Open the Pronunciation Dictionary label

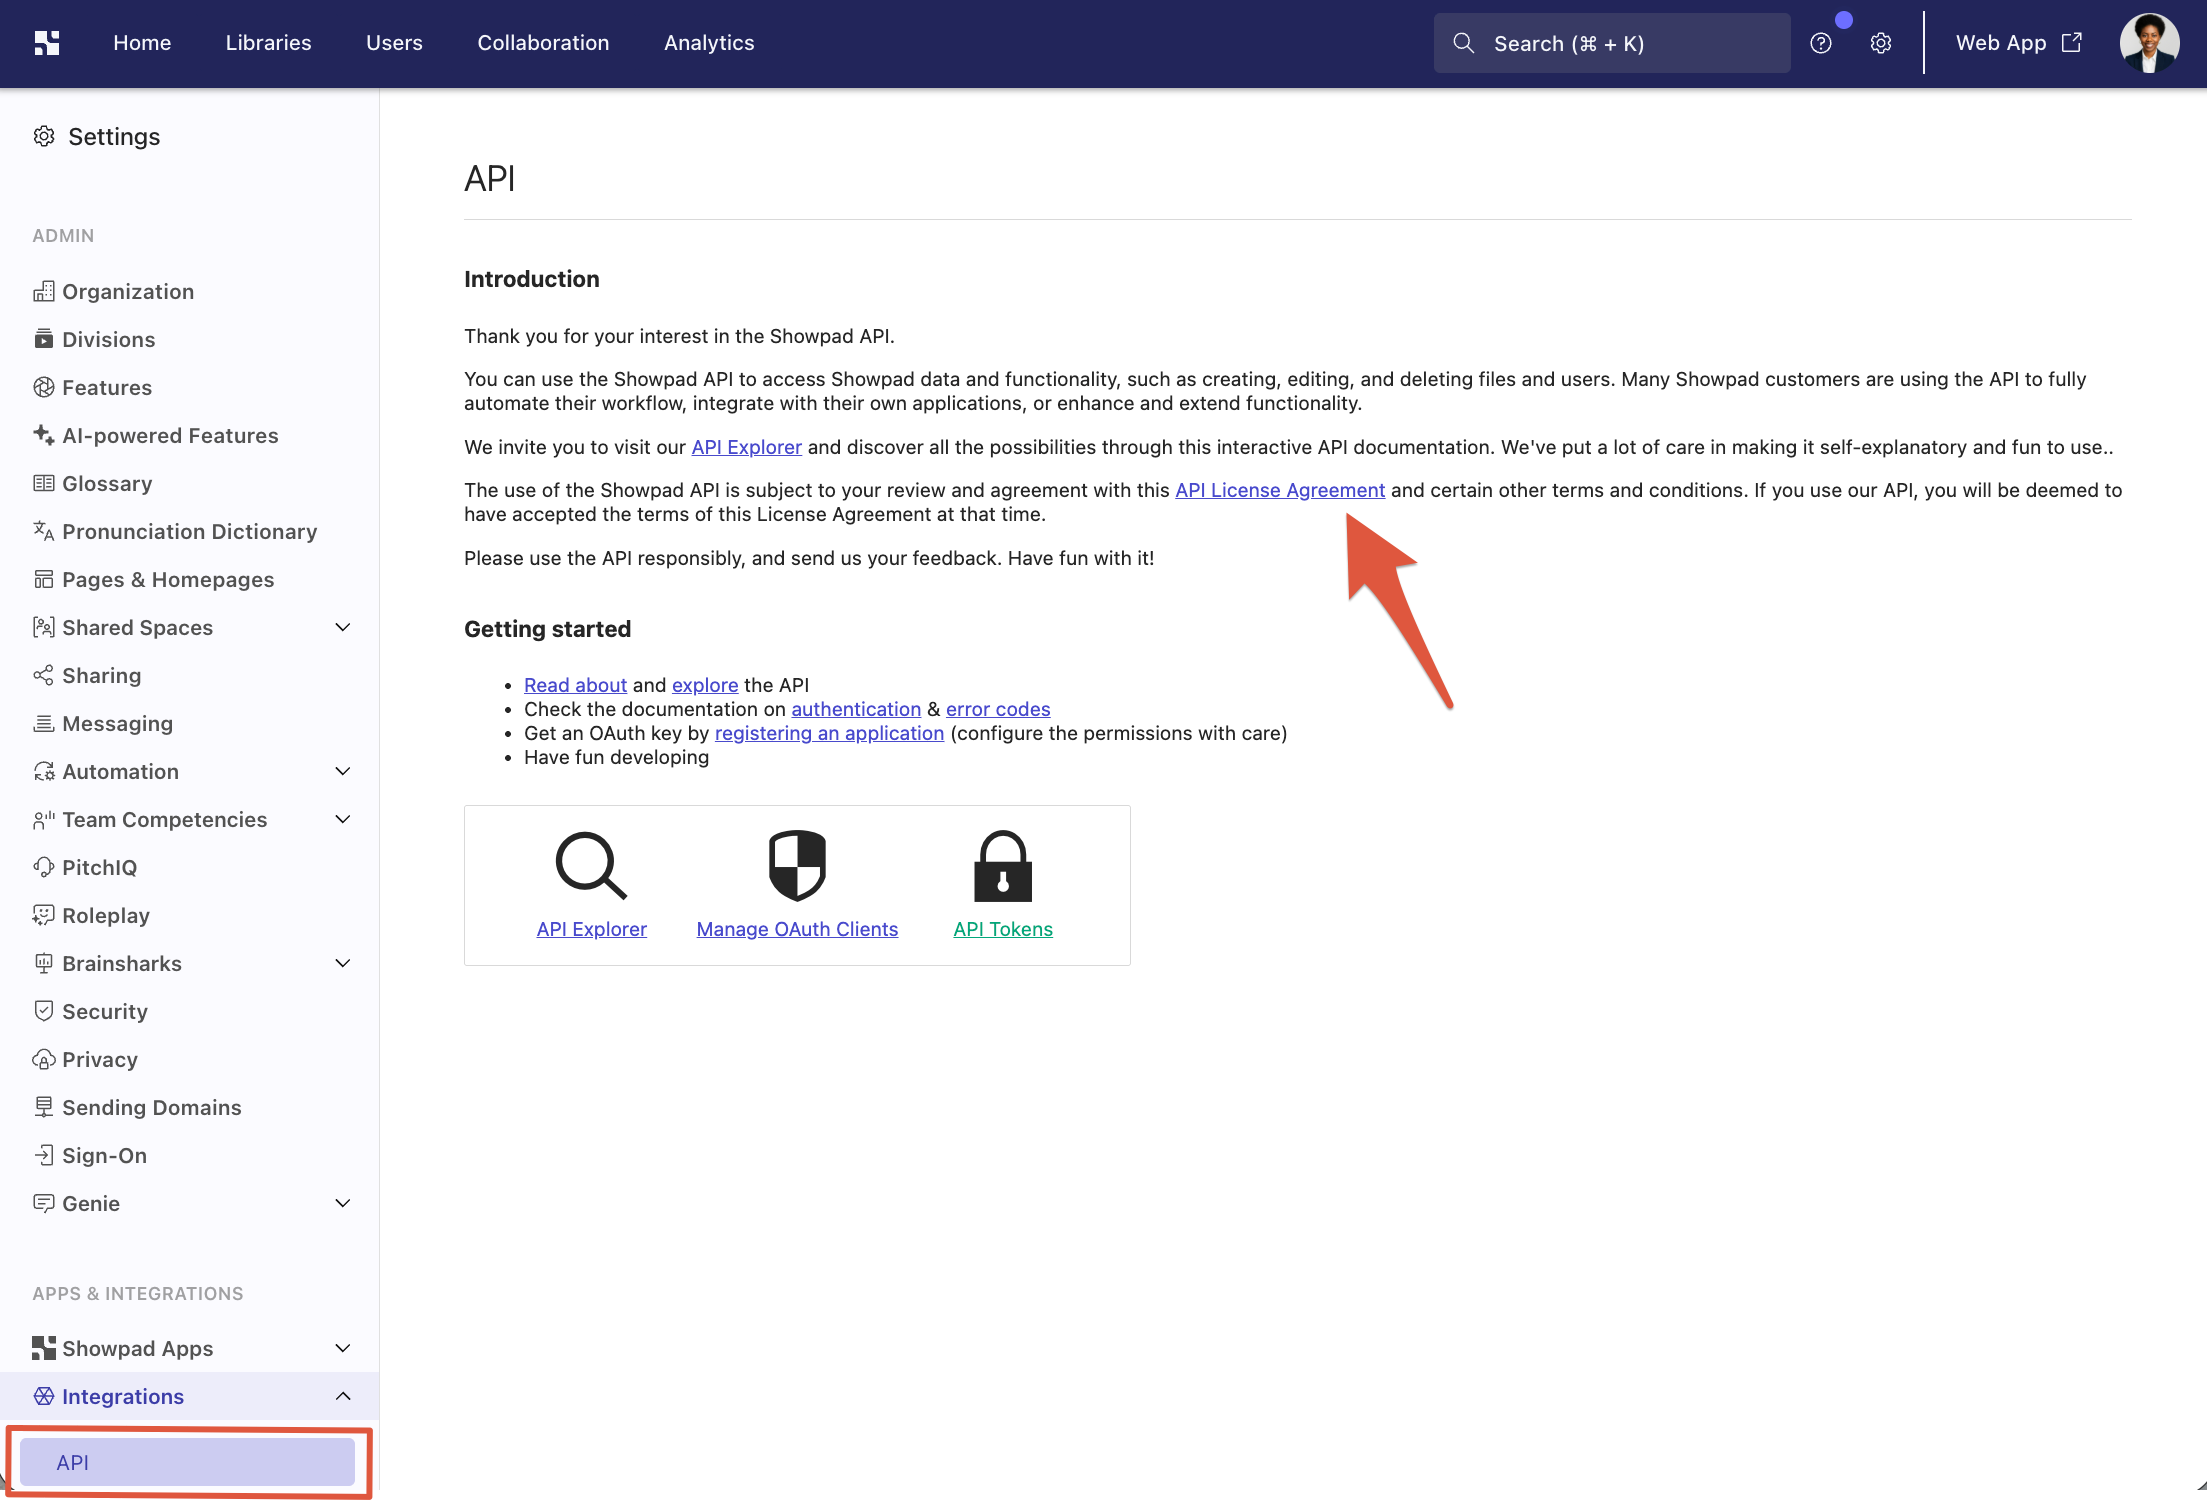pyautogui.click(x=190, y=531)
